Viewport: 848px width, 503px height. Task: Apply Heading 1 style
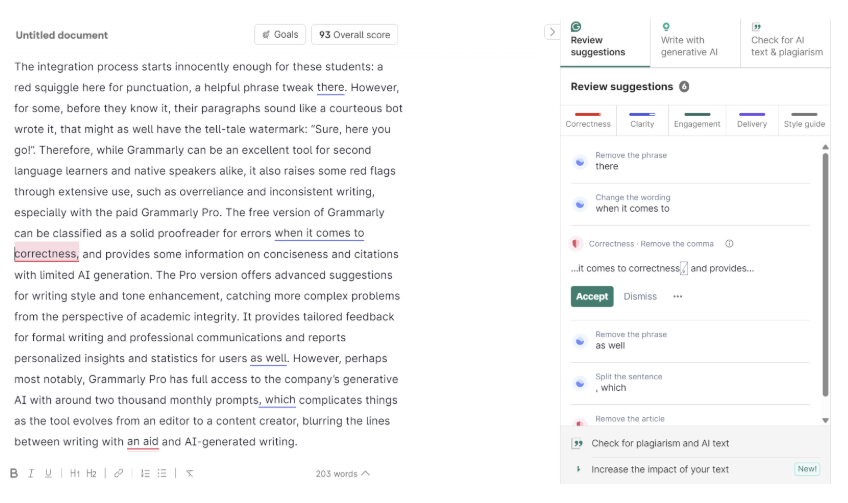[x=74, y=473]
